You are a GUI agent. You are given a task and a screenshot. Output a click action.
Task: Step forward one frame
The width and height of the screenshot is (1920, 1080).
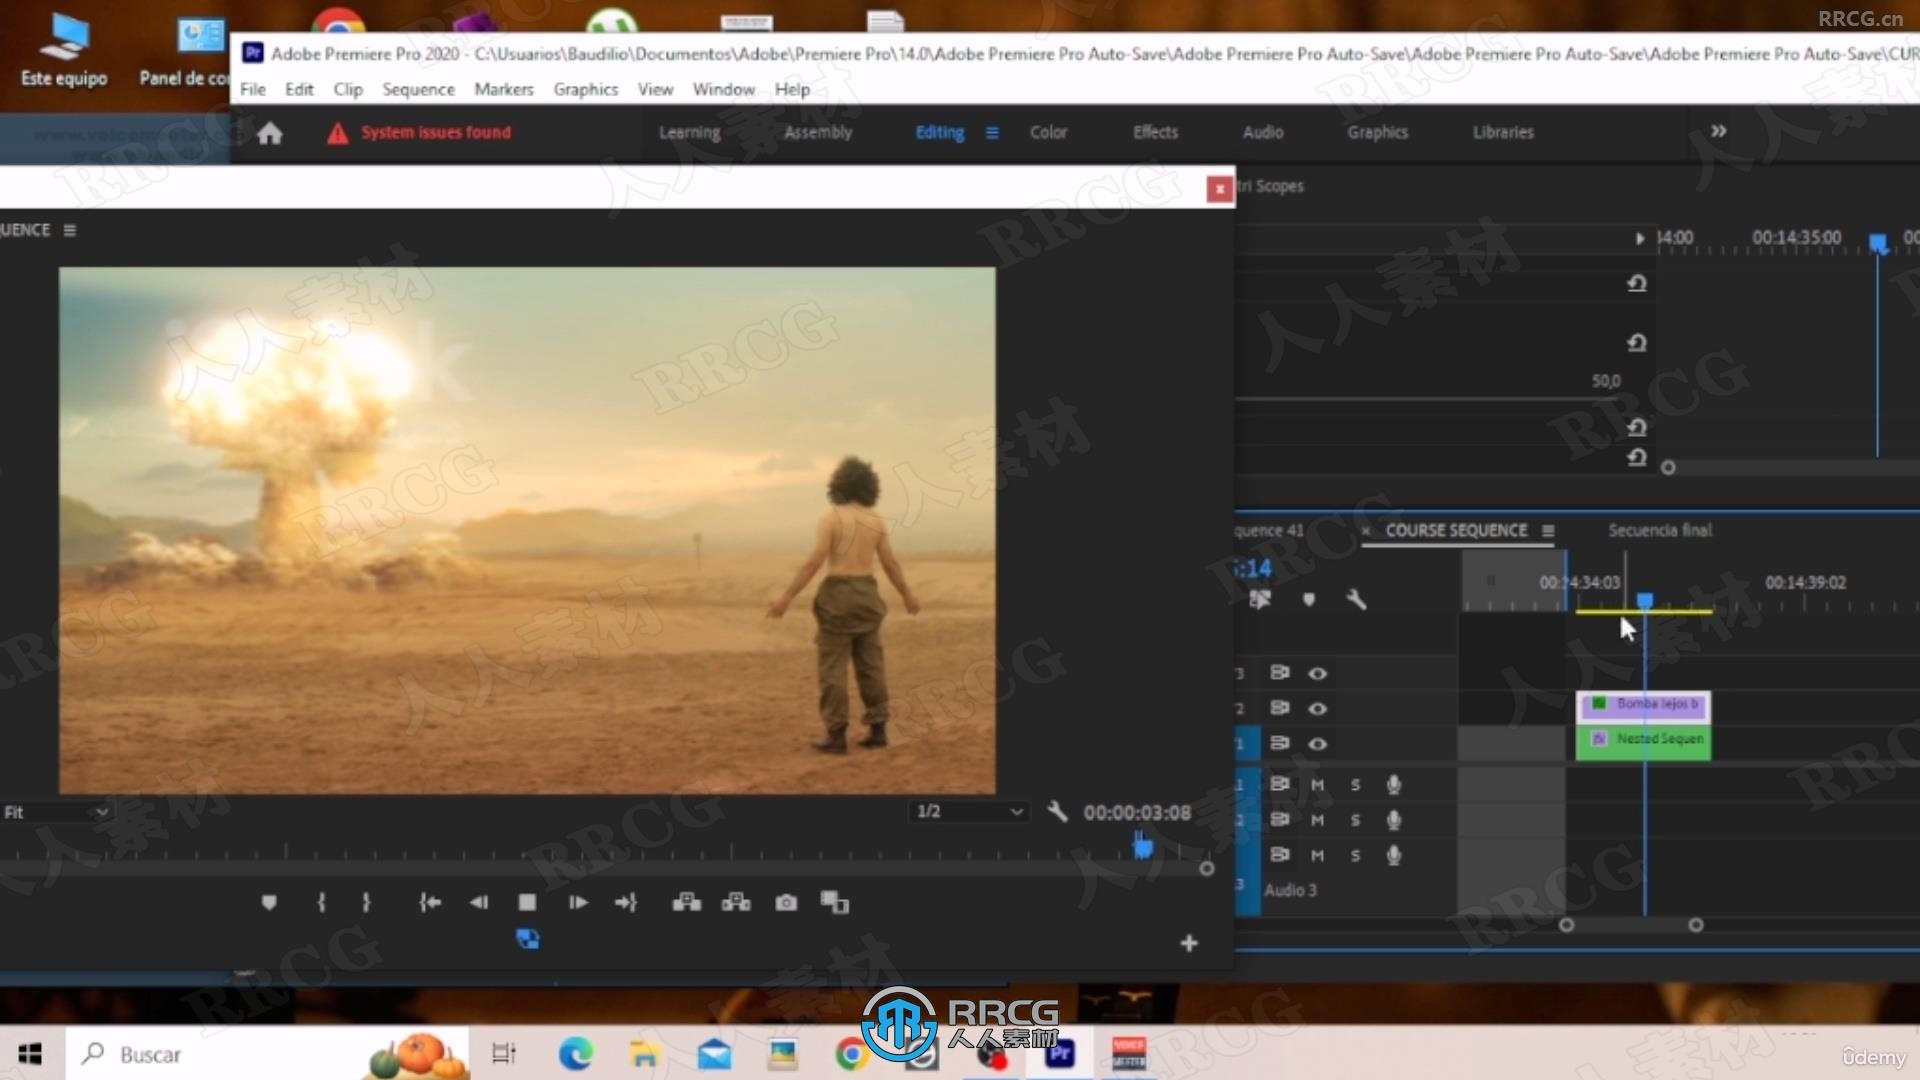(x=578, y=903)
